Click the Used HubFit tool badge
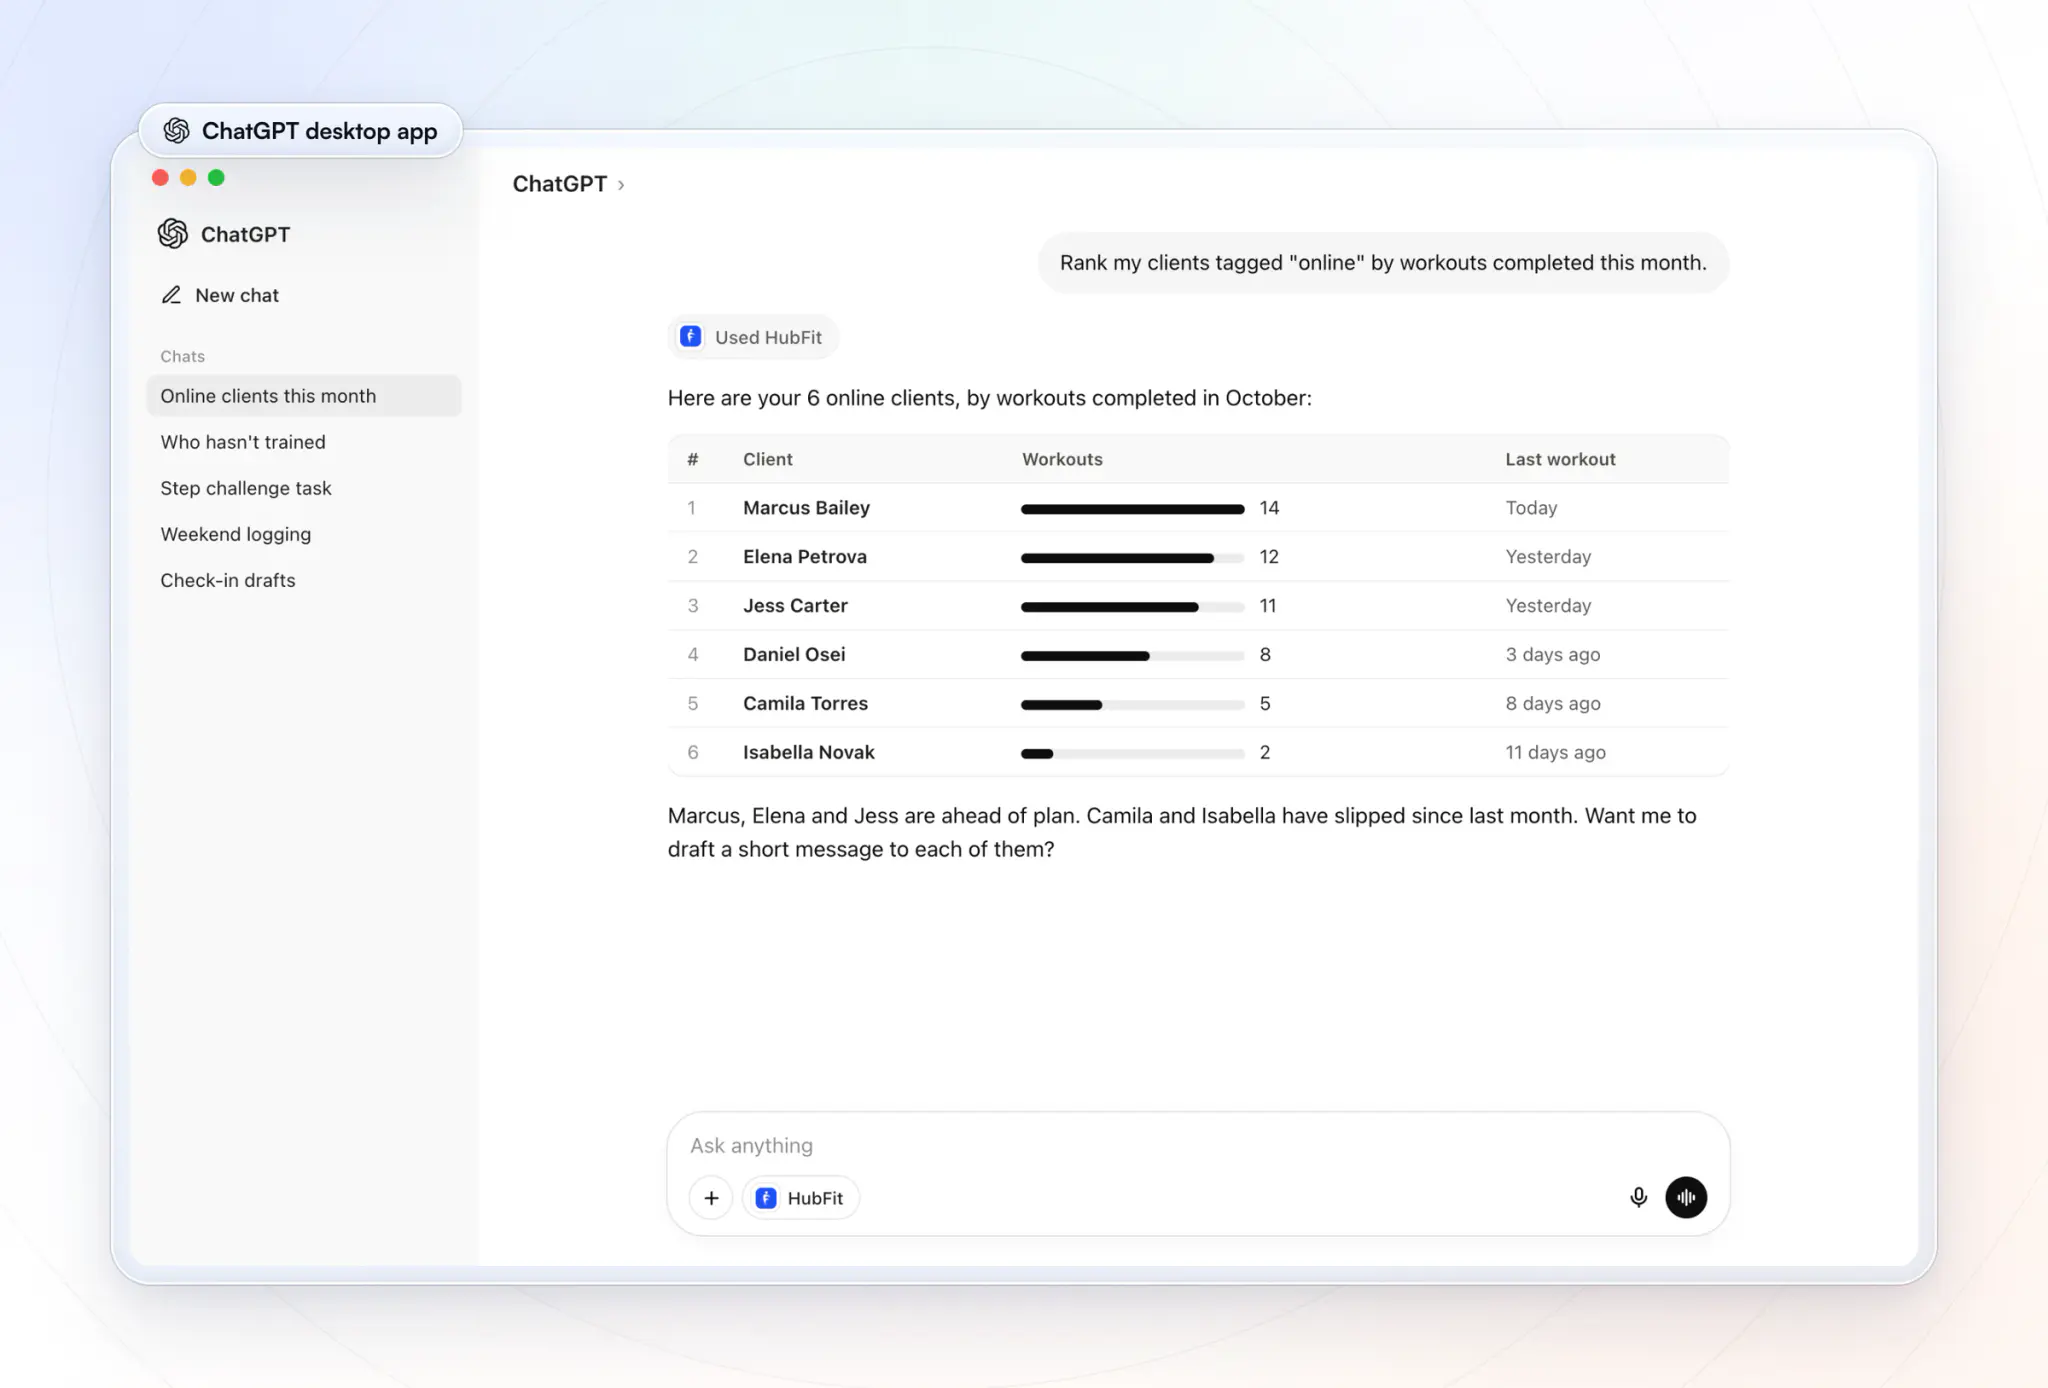 coord(753,337)
